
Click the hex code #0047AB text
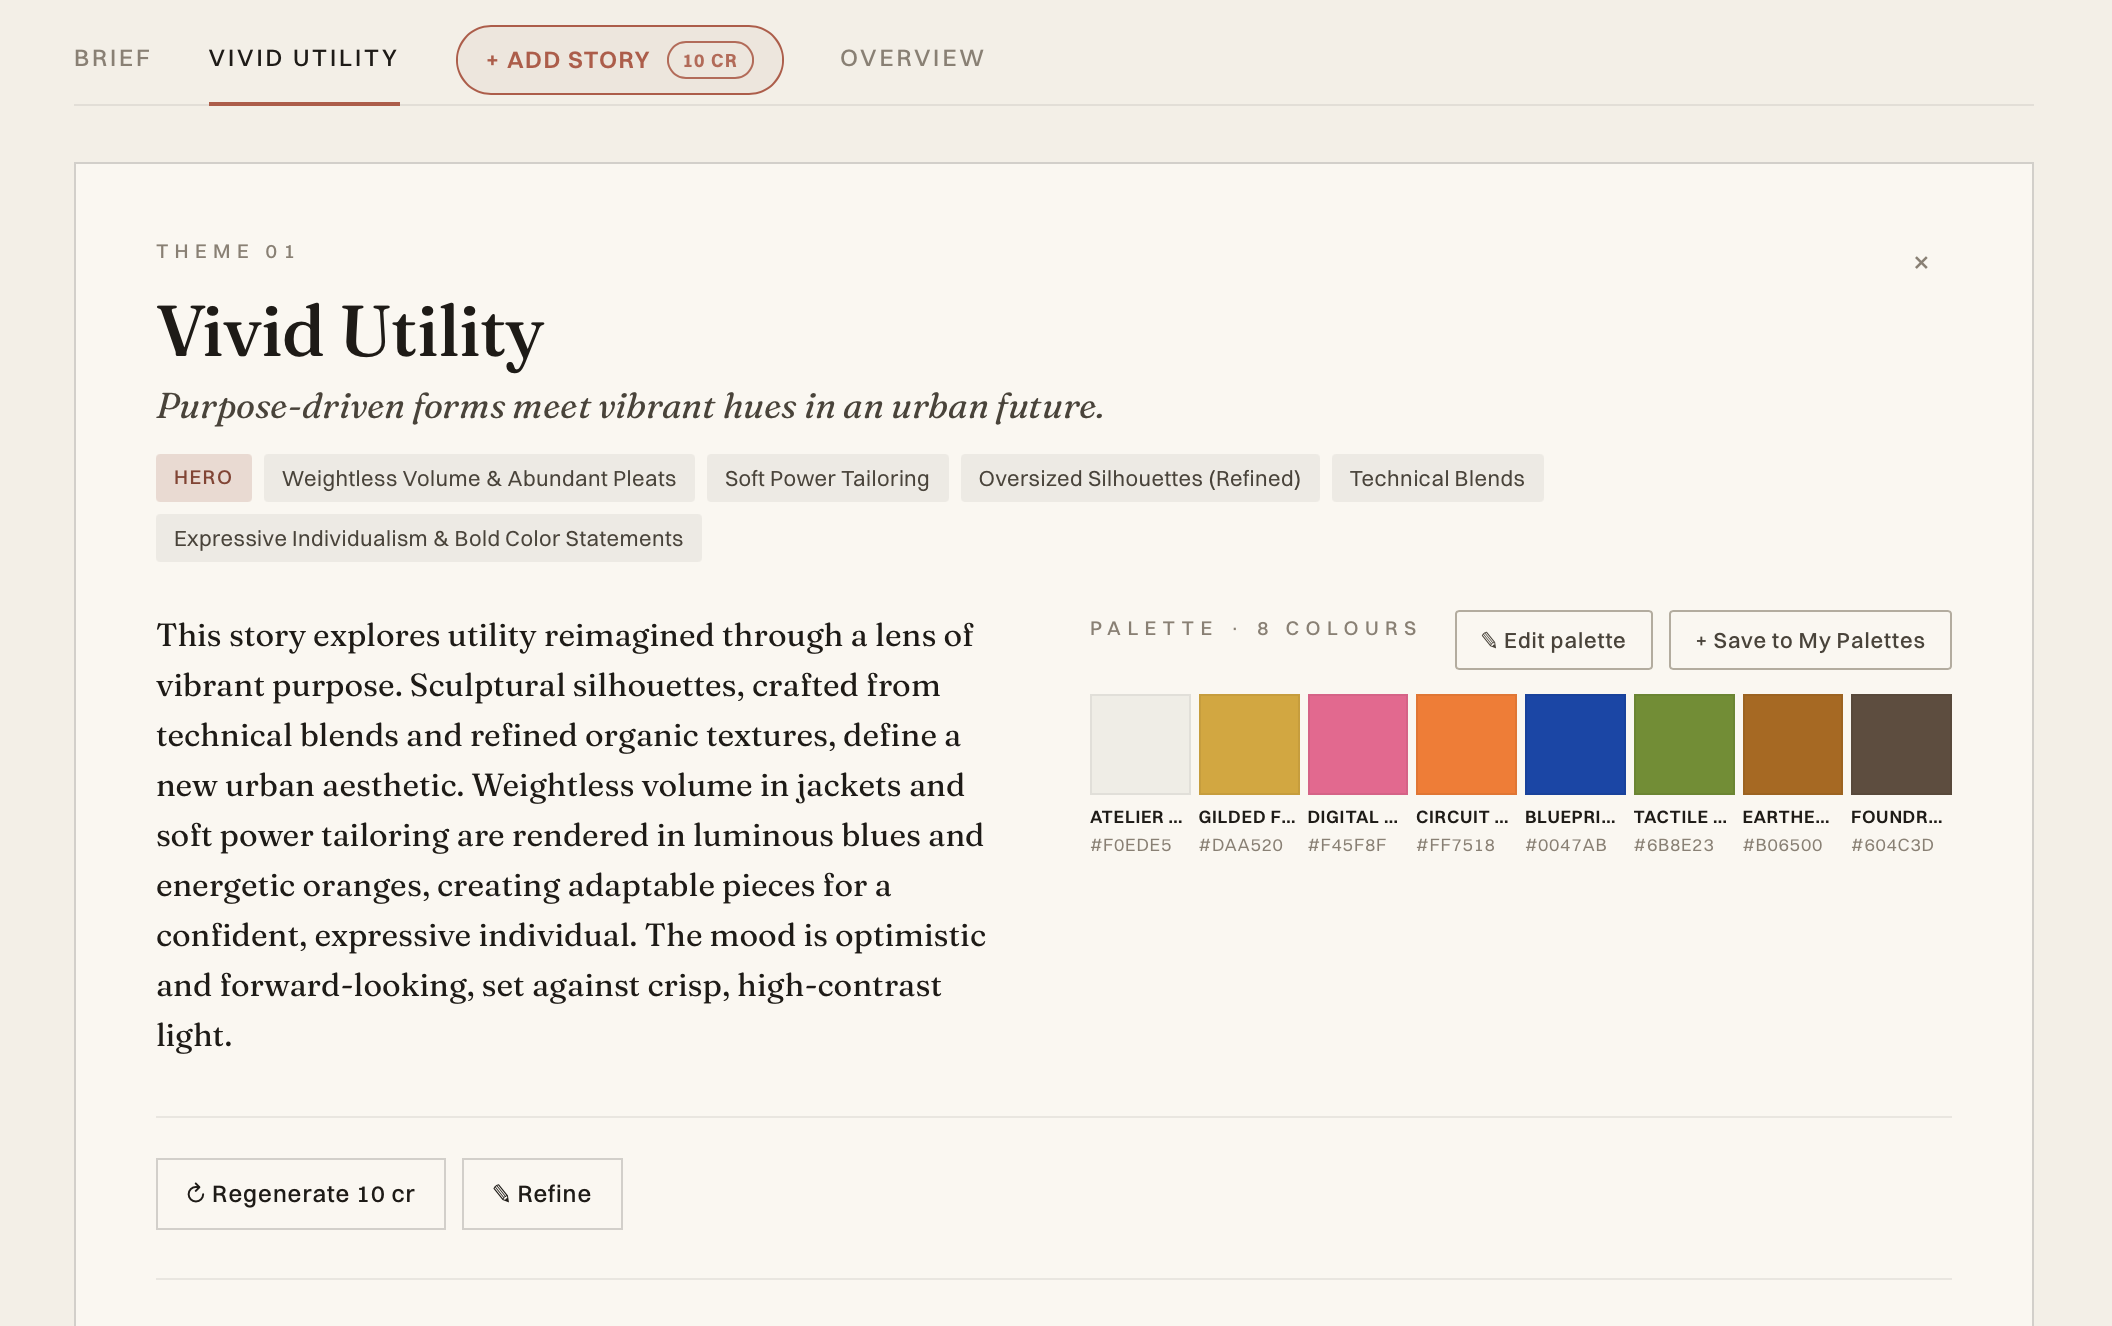click(1566, 845)
